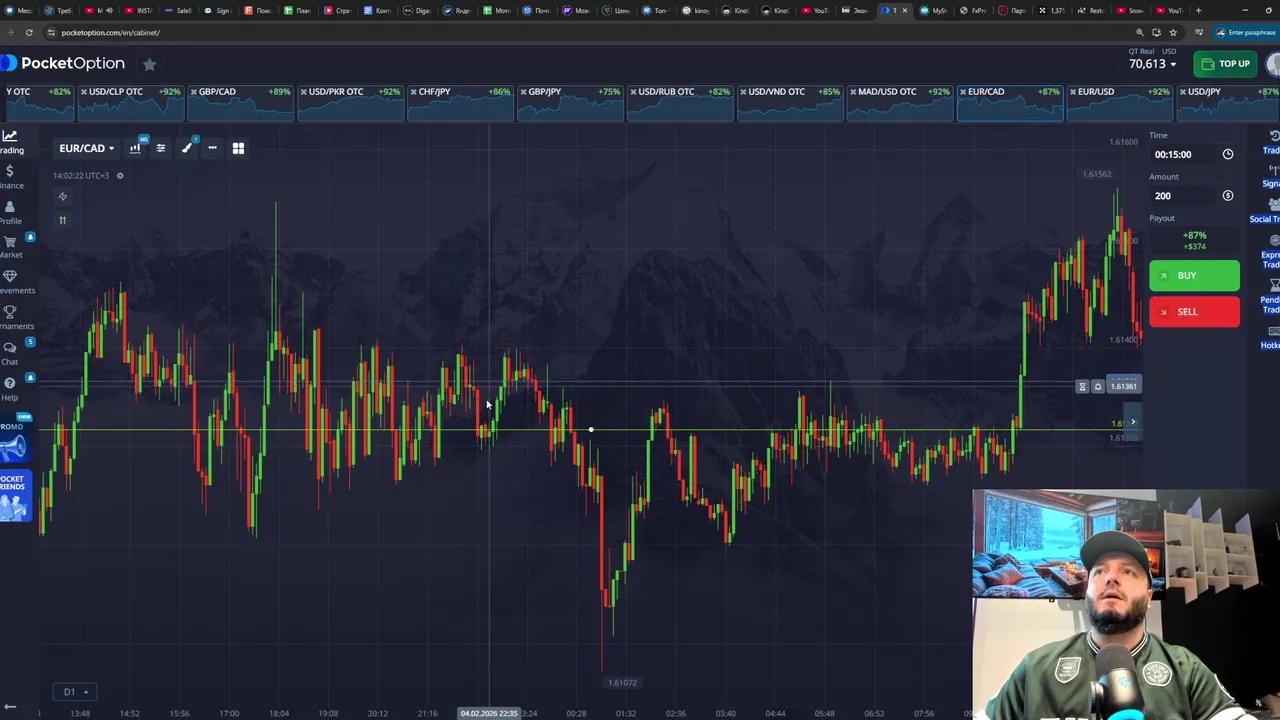Screen dimensions: 1280x720
Task: Open the multi-chart grid layout icon
Action: [x=238, y=148]
